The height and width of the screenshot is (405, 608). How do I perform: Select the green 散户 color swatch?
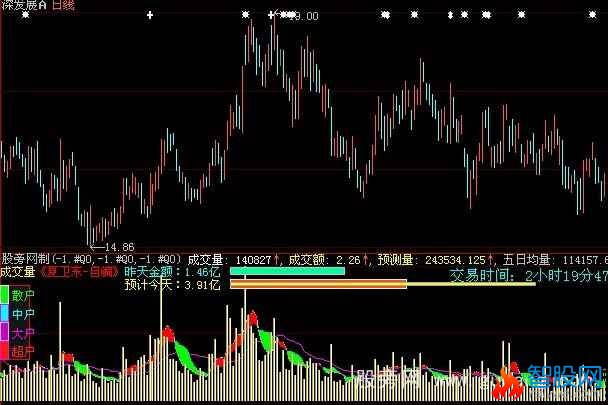[4, 295]
